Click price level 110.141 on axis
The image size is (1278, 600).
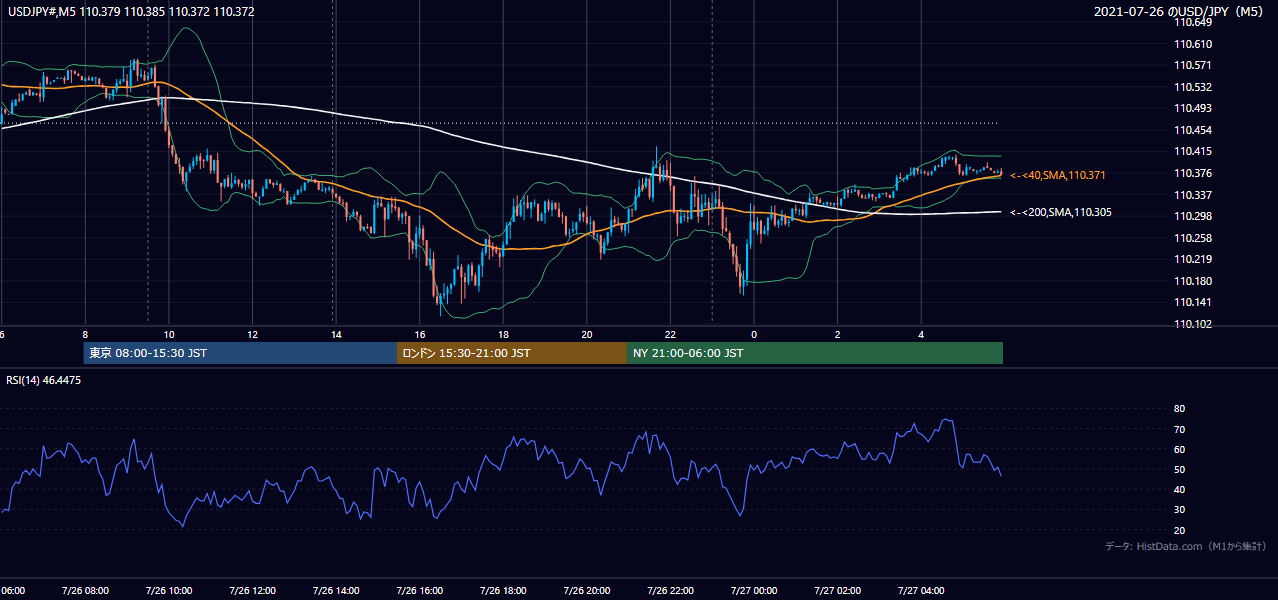[1193, 302]
